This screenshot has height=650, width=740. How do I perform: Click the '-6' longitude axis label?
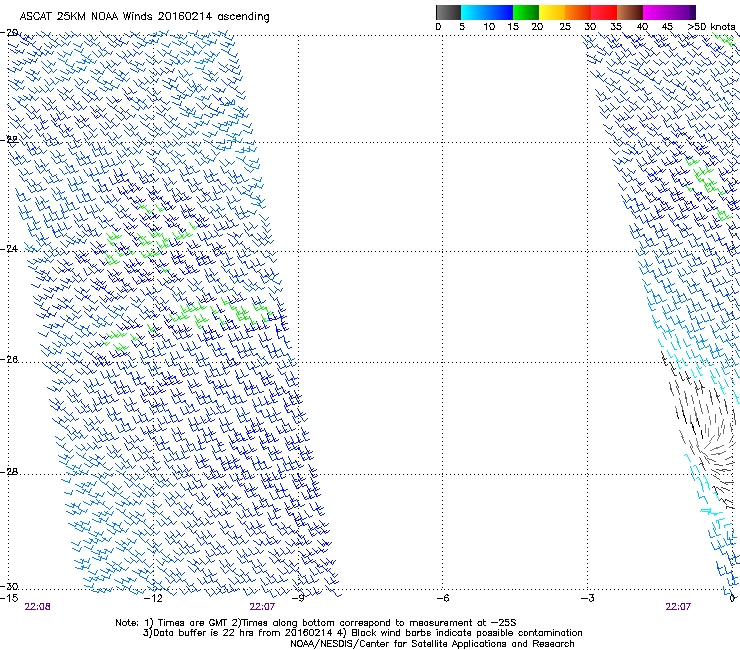442,598
